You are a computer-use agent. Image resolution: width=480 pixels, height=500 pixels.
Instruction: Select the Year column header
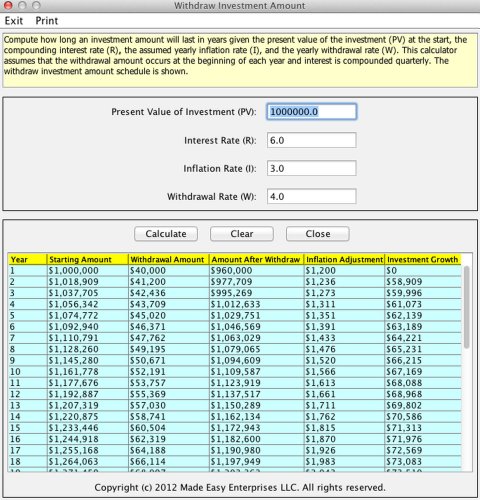pyautogui.click(x=28, y=259)
